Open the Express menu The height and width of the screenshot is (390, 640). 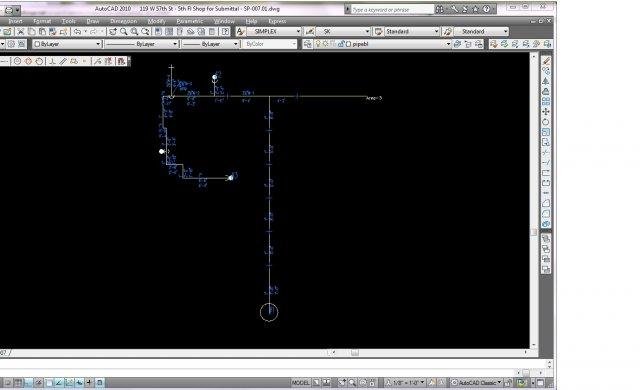click(x=277, y=21)
